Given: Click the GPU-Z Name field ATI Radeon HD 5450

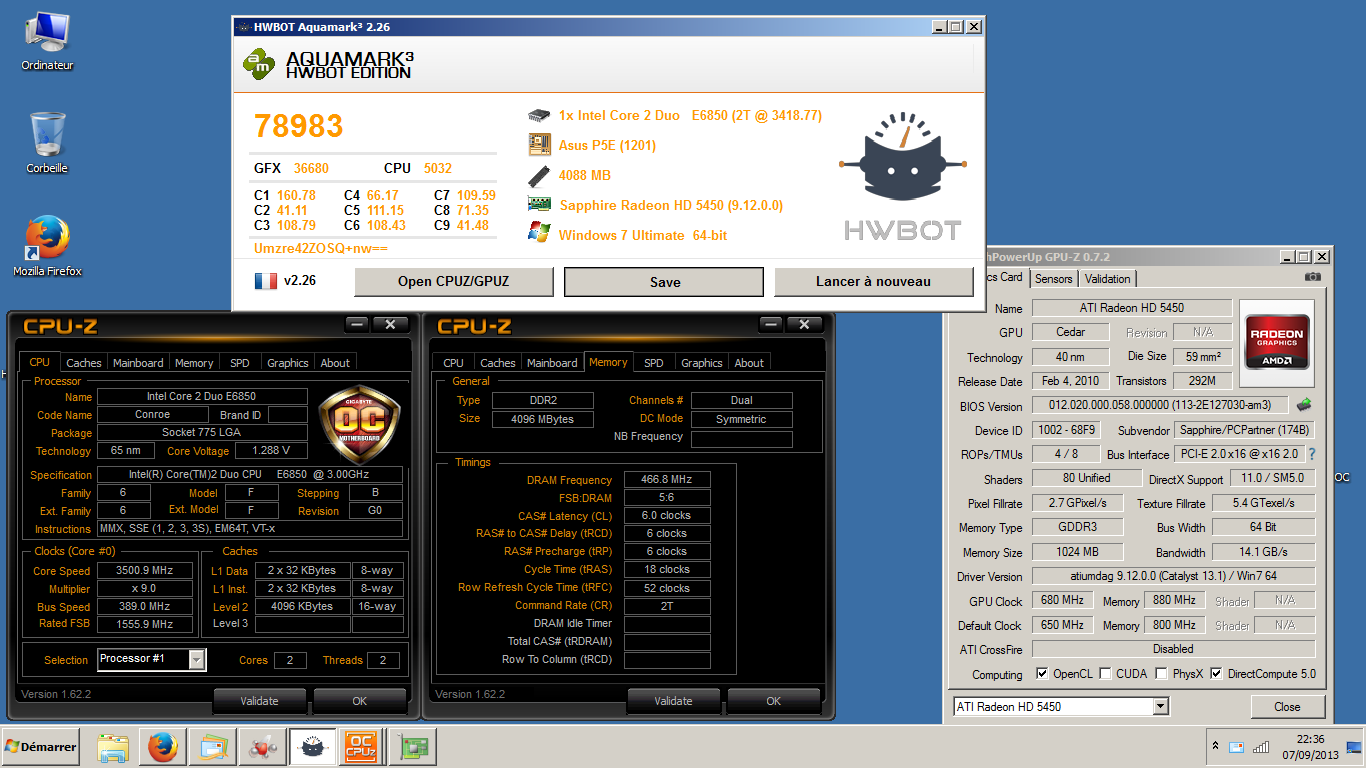Looking at the screenshot, I should click(x=1132, y=308).
